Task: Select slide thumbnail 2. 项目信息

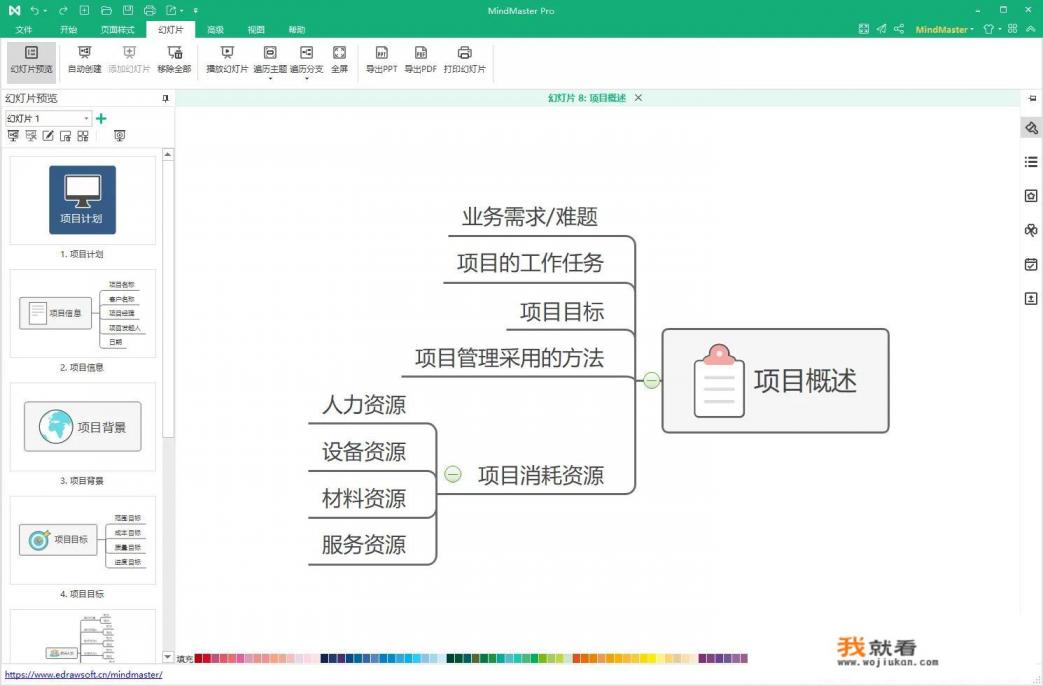Action: [82, 313]
